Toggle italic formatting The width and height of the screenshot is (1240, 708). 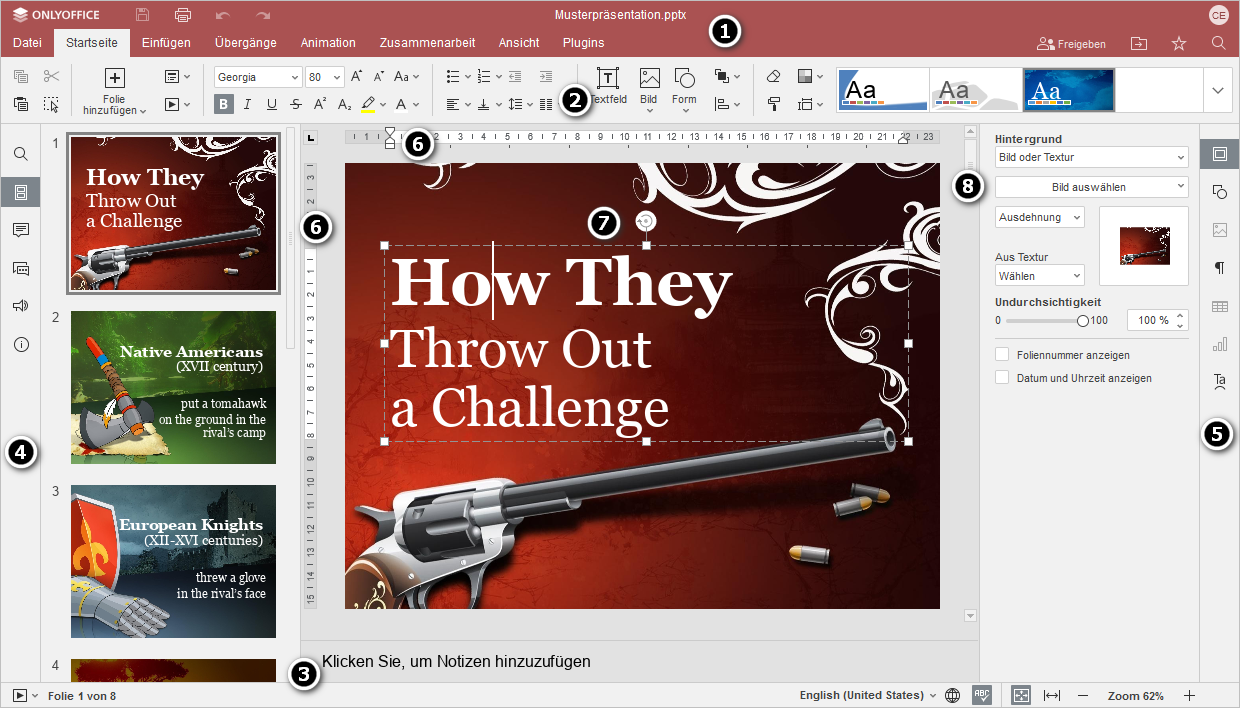pos(248,104)
